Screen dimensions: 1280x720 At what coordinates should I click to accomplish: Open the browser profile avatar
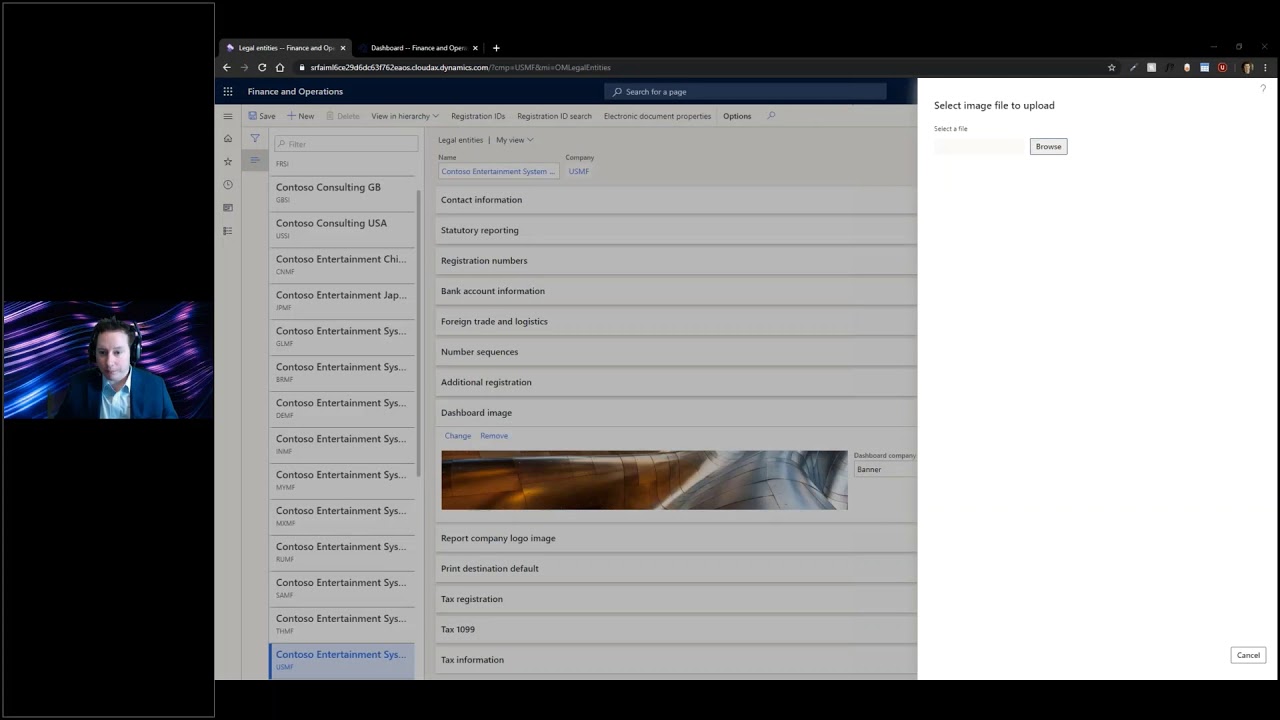click(1248, 67)
